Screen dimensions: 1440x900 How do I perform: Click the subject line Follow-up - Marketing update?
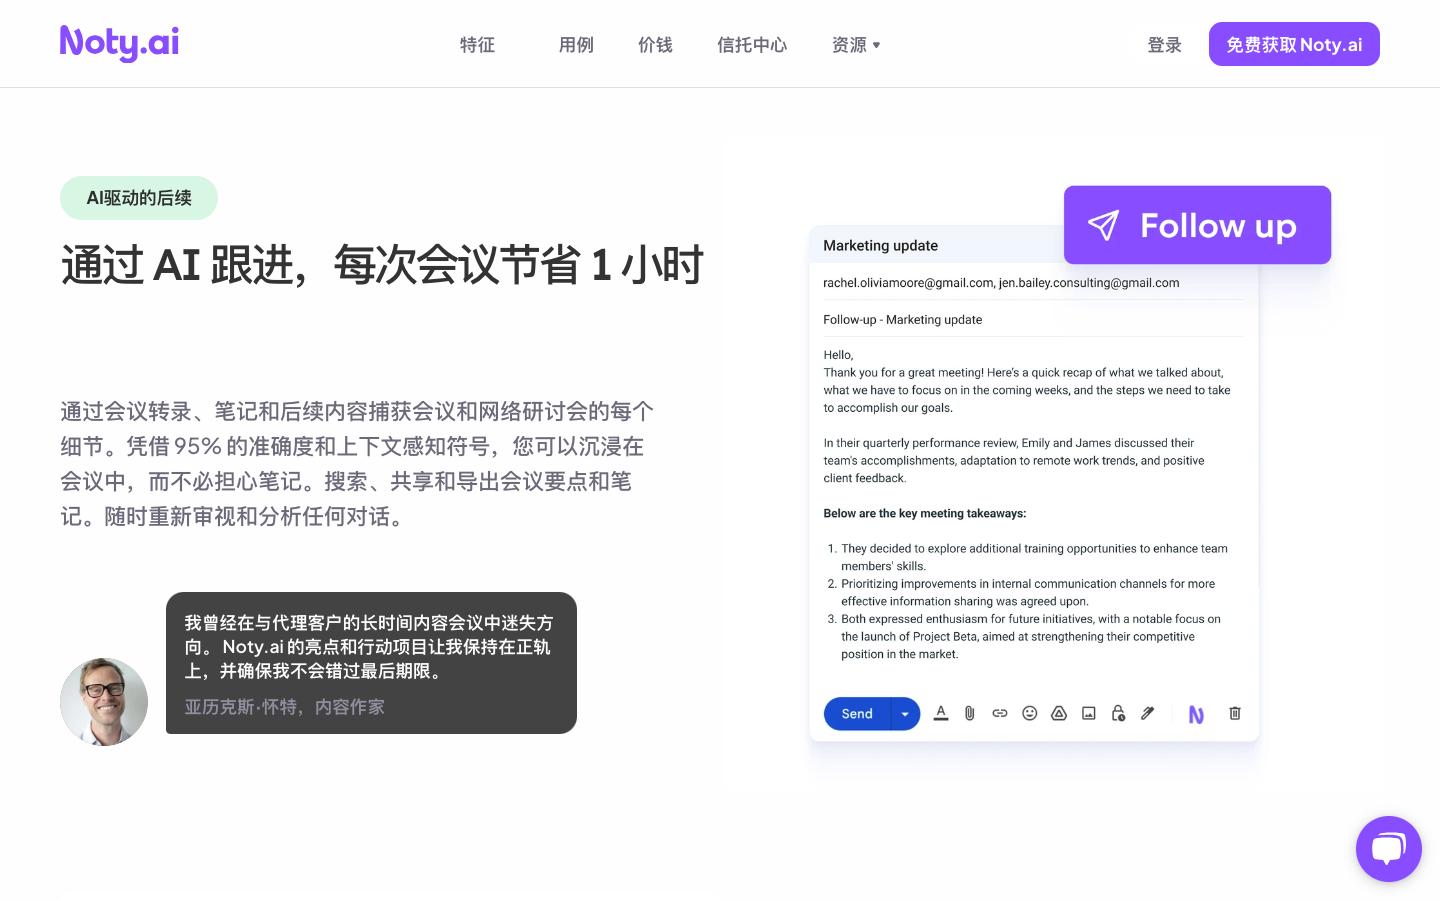point(903,320)
